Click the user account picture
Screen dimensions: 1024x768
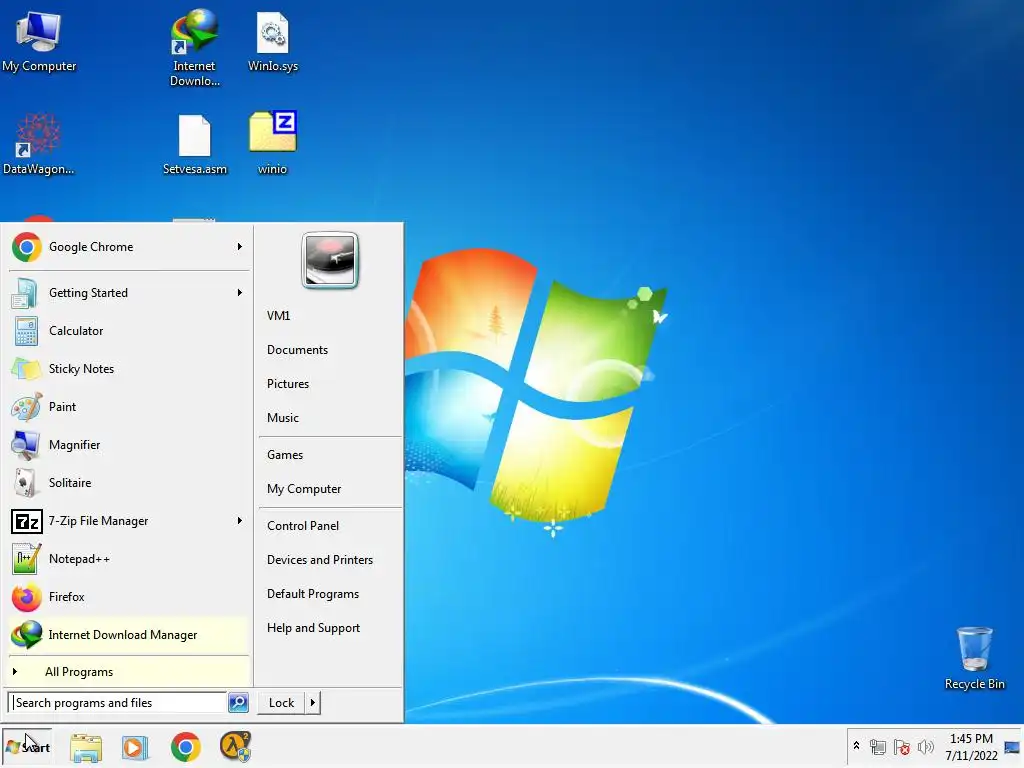[330, 260]
